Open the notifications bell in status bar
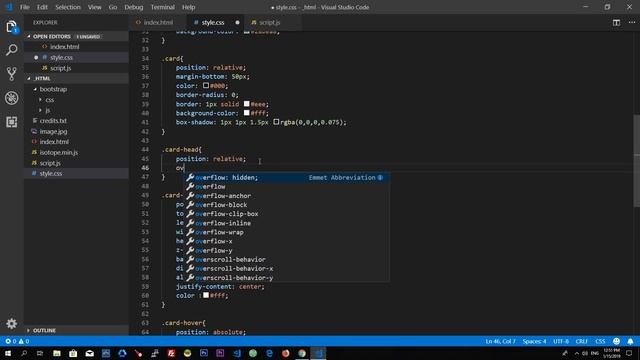 point(630,341)
